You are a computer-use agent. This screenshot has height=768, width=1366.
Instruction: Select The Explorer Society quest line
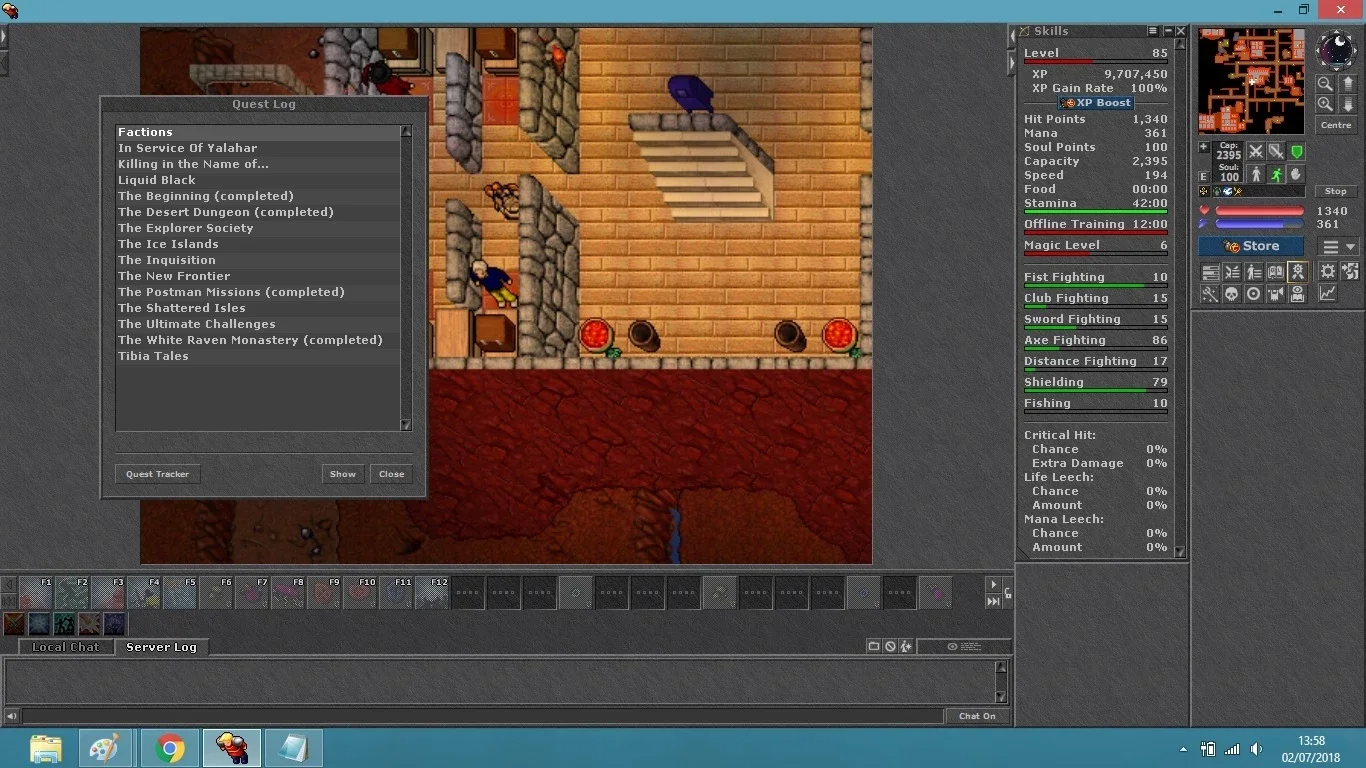[x=258, y=228]
